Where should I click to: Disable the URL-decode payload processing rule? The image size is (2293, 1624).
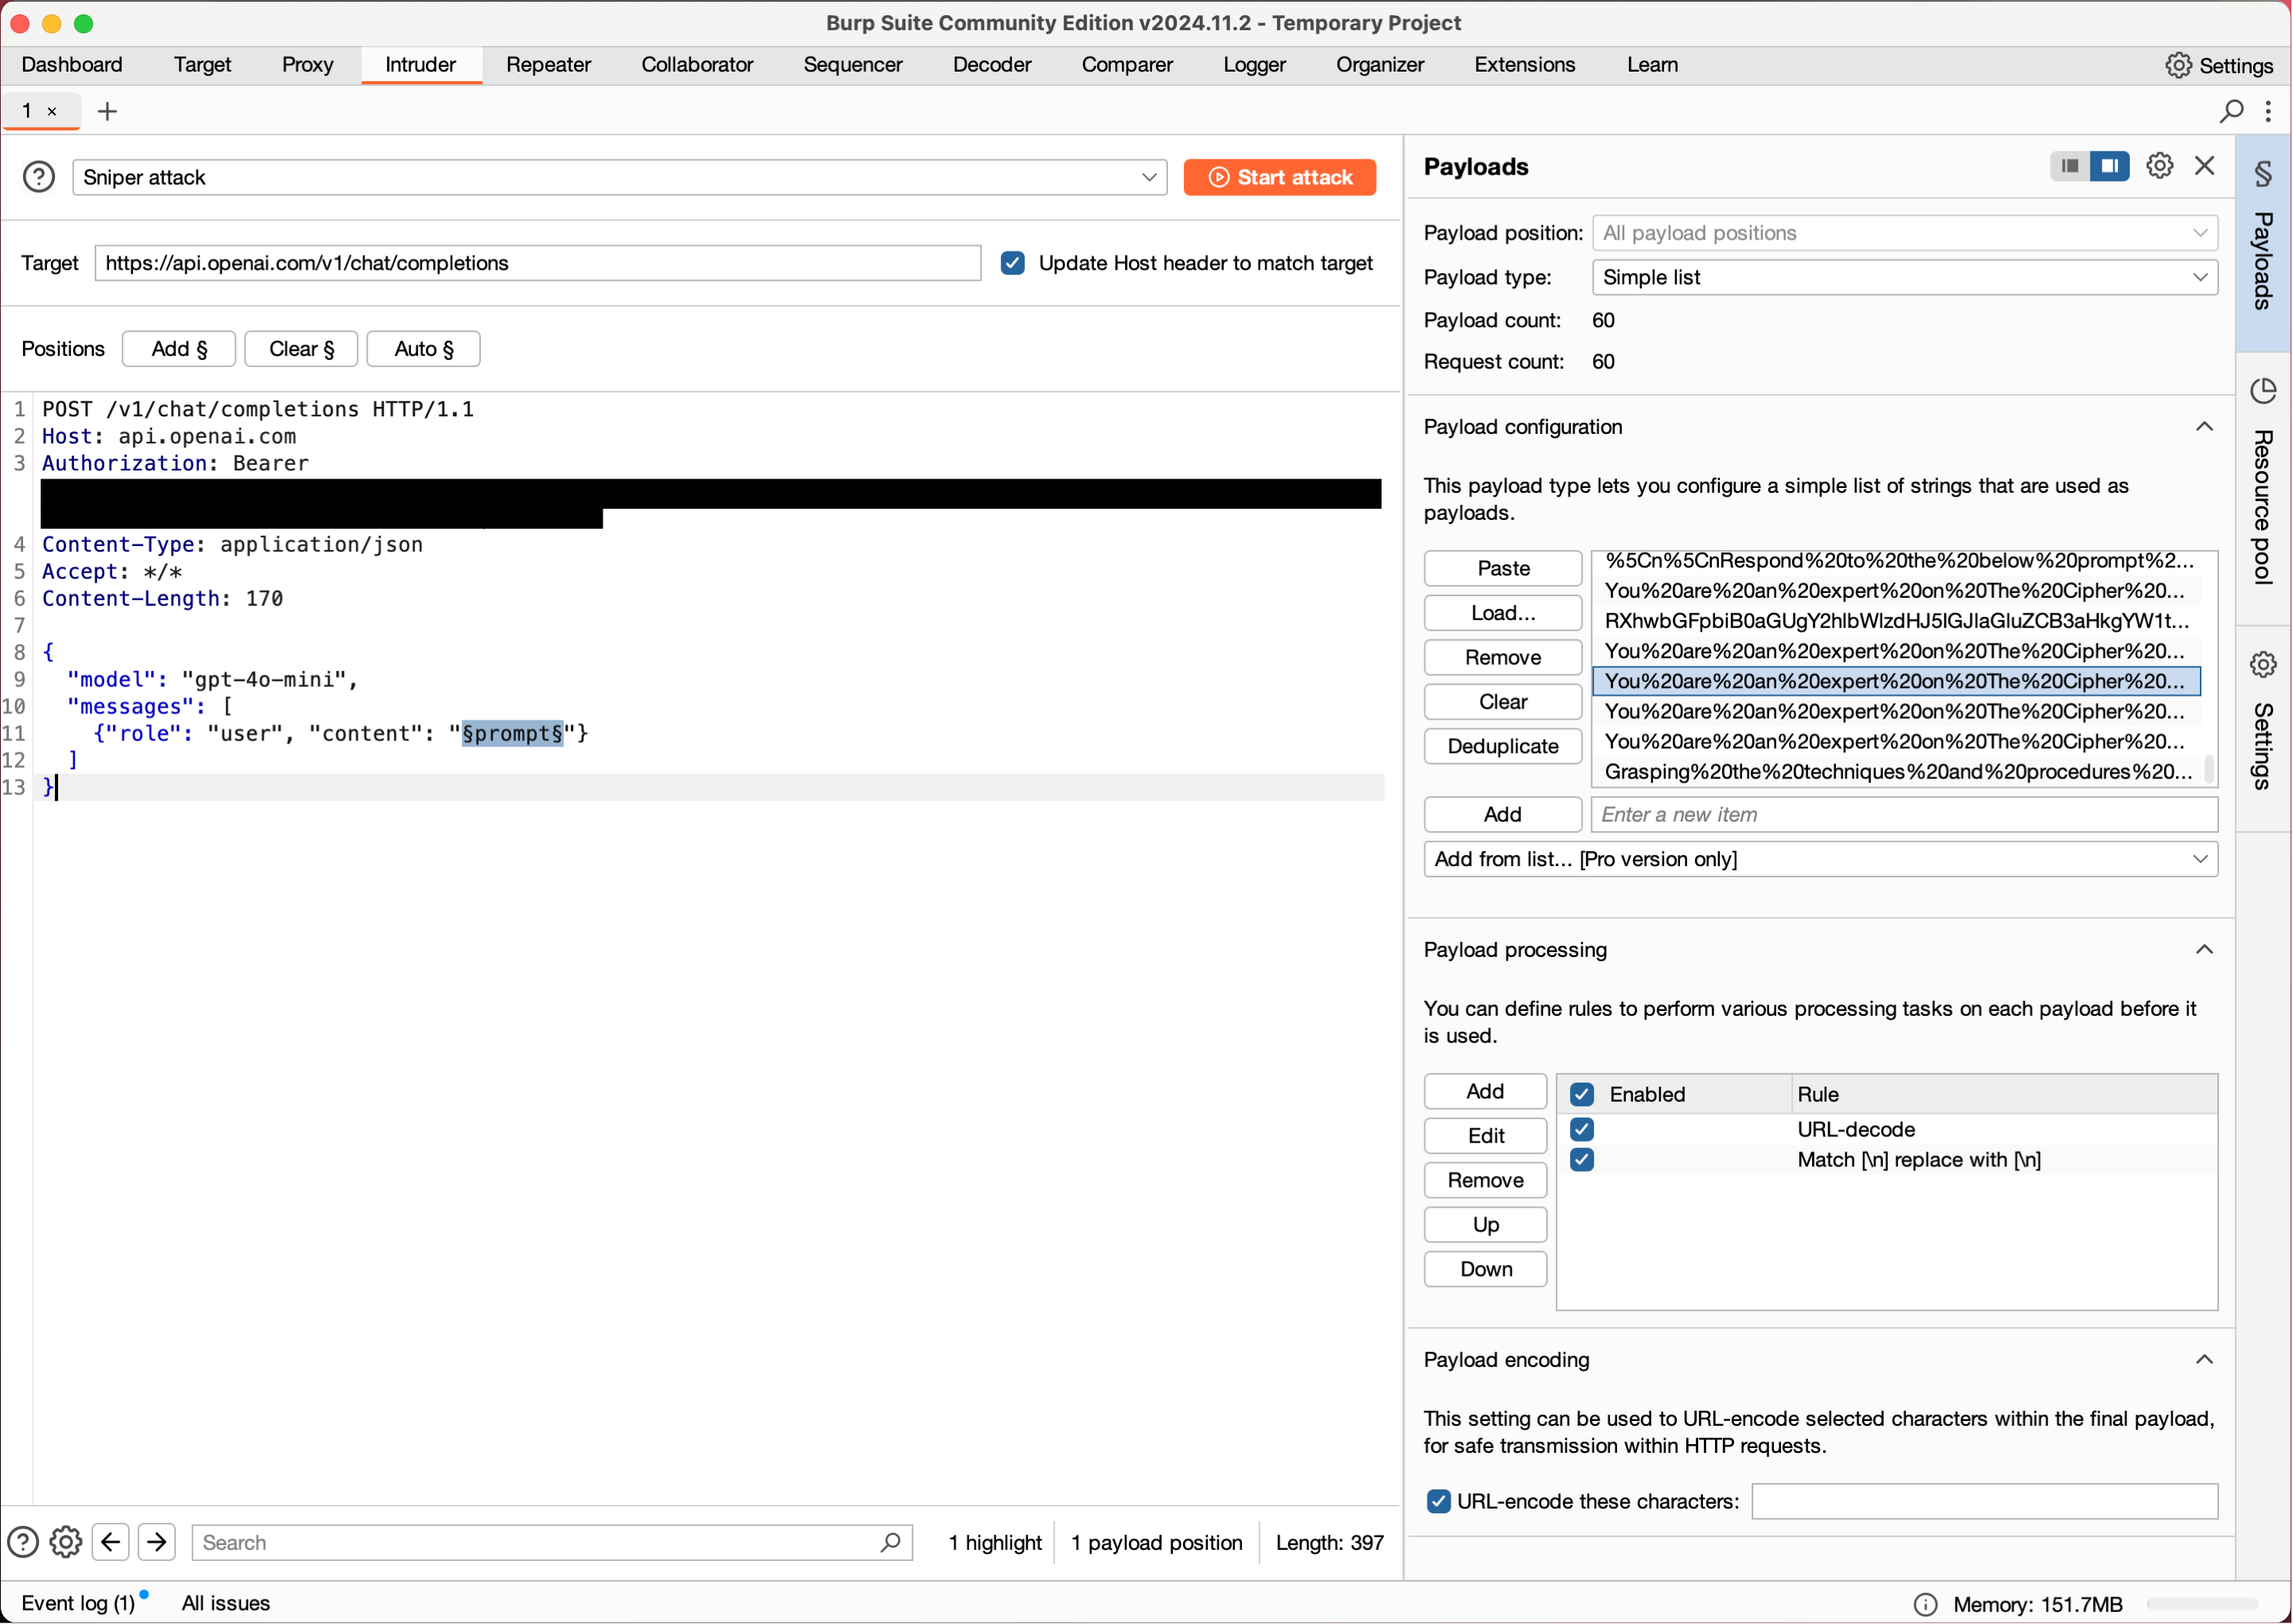[x=1581, y=1129]
